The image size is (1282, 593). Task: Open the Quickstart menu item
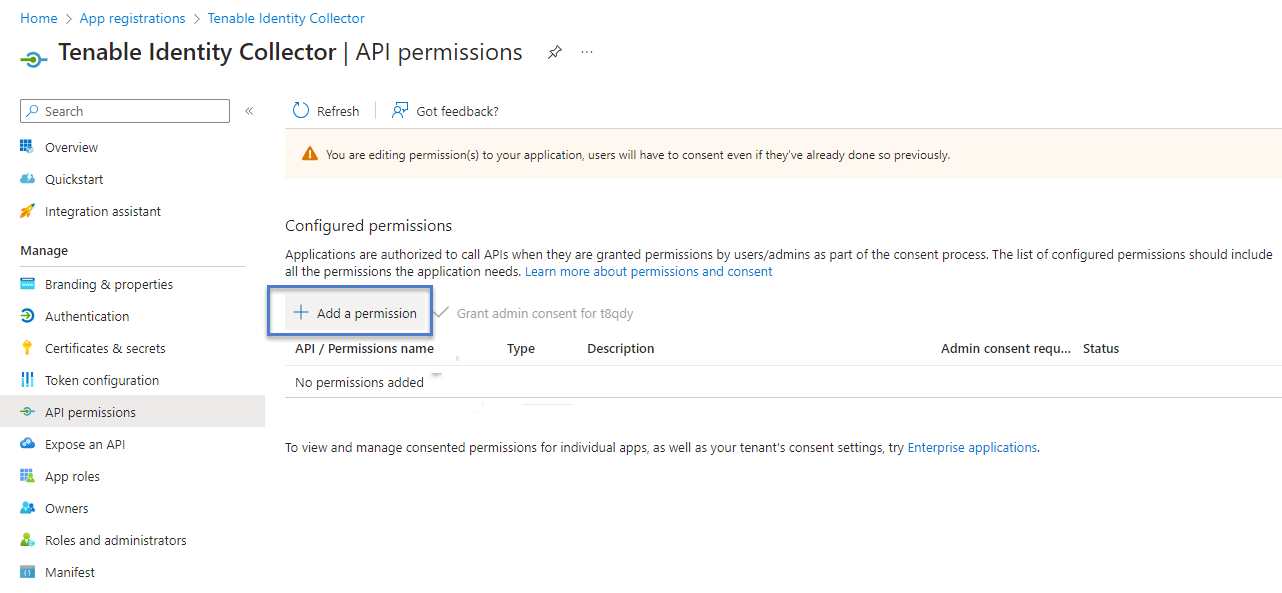click(x=132, y=179)
